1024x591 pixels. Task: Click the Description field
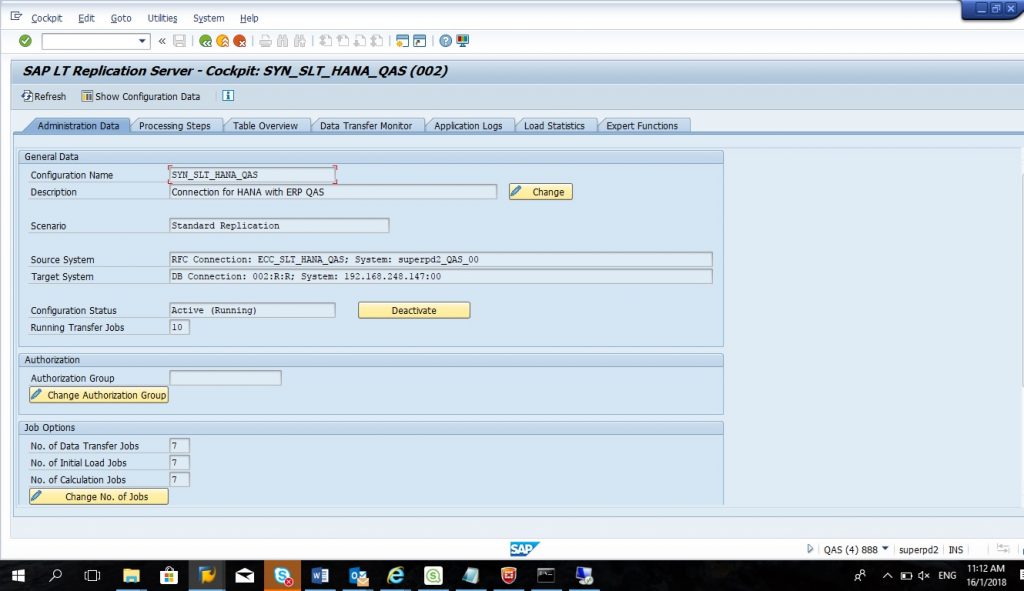[333, 192]
